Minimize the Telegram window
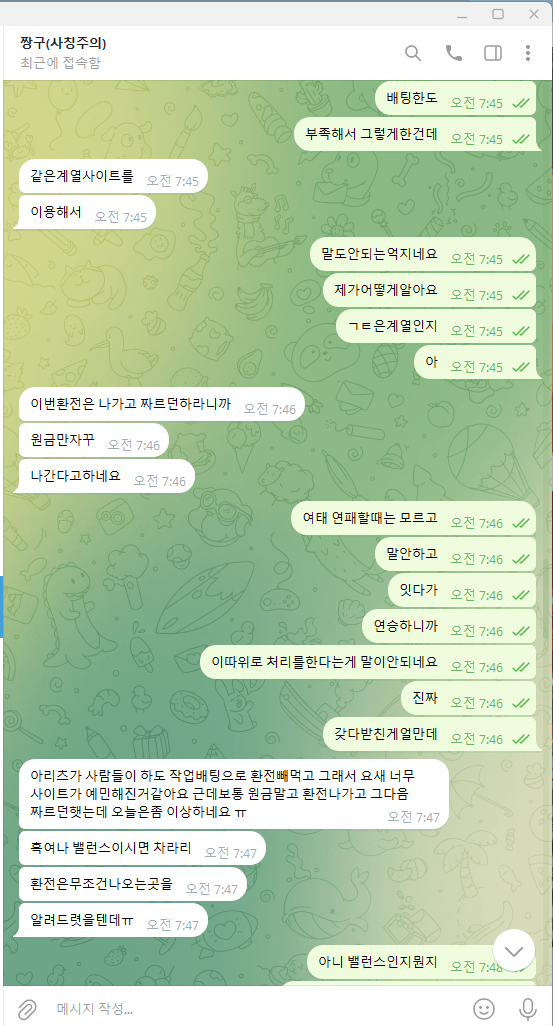The height and width of the screenshot is (1026, 553). click(462, 14)
